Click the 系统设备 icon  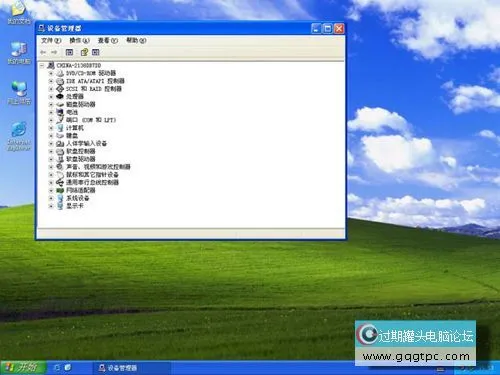(60, 198)
